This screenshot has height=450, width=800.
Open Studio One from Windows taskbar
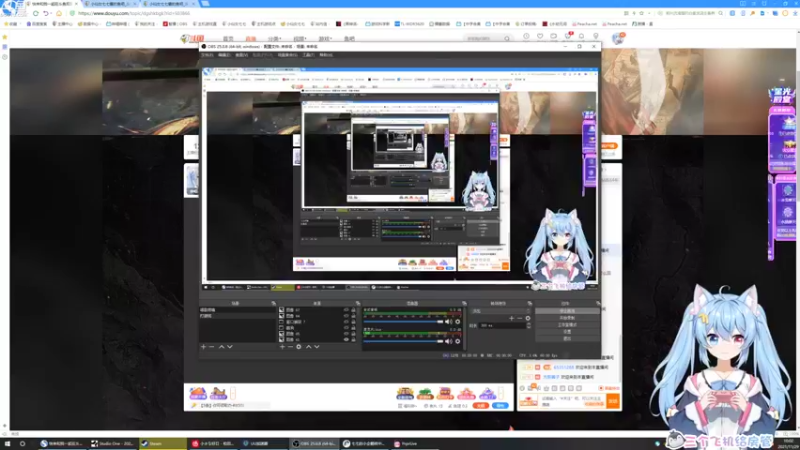coord(113,444)
